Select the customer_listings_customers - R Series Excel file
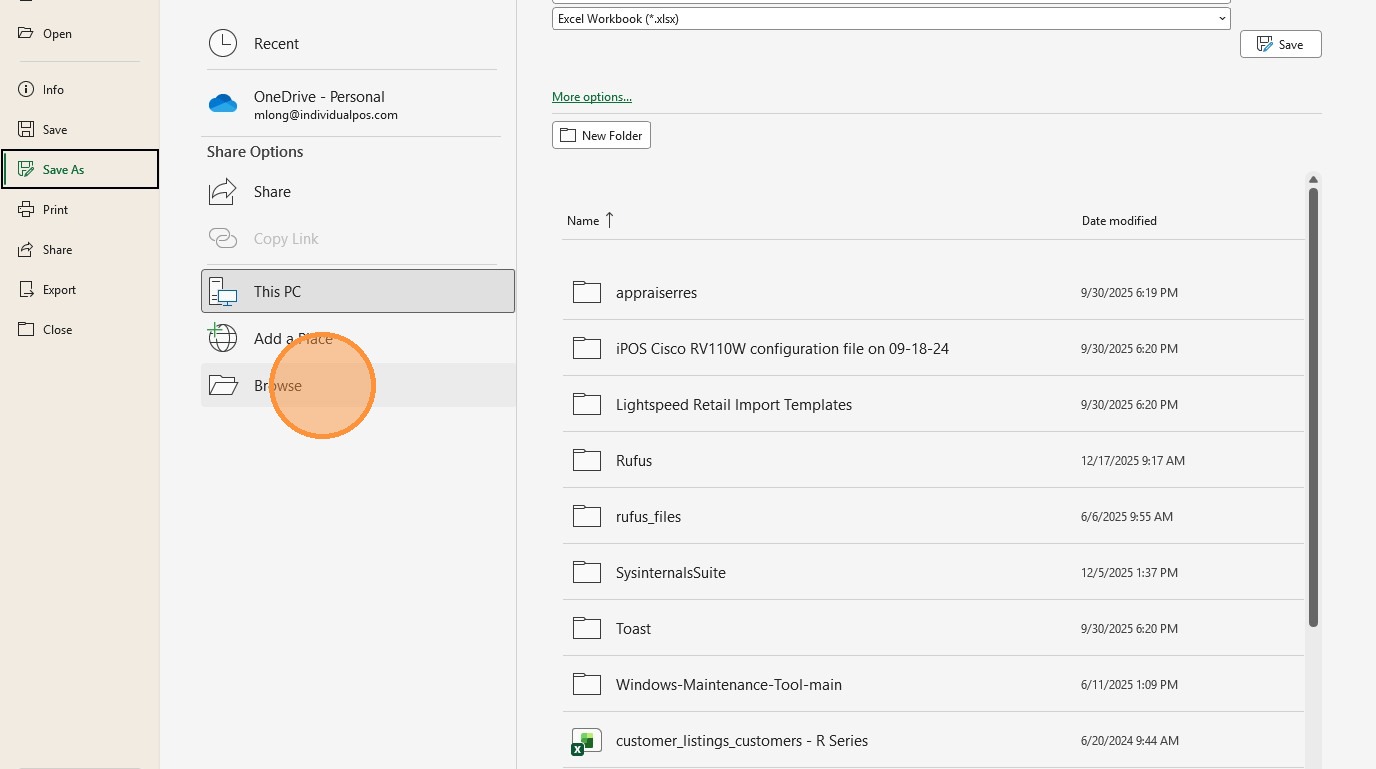The width and height of the screenshot is (1376, 769). pyautogui.click(x=933, y=740)
